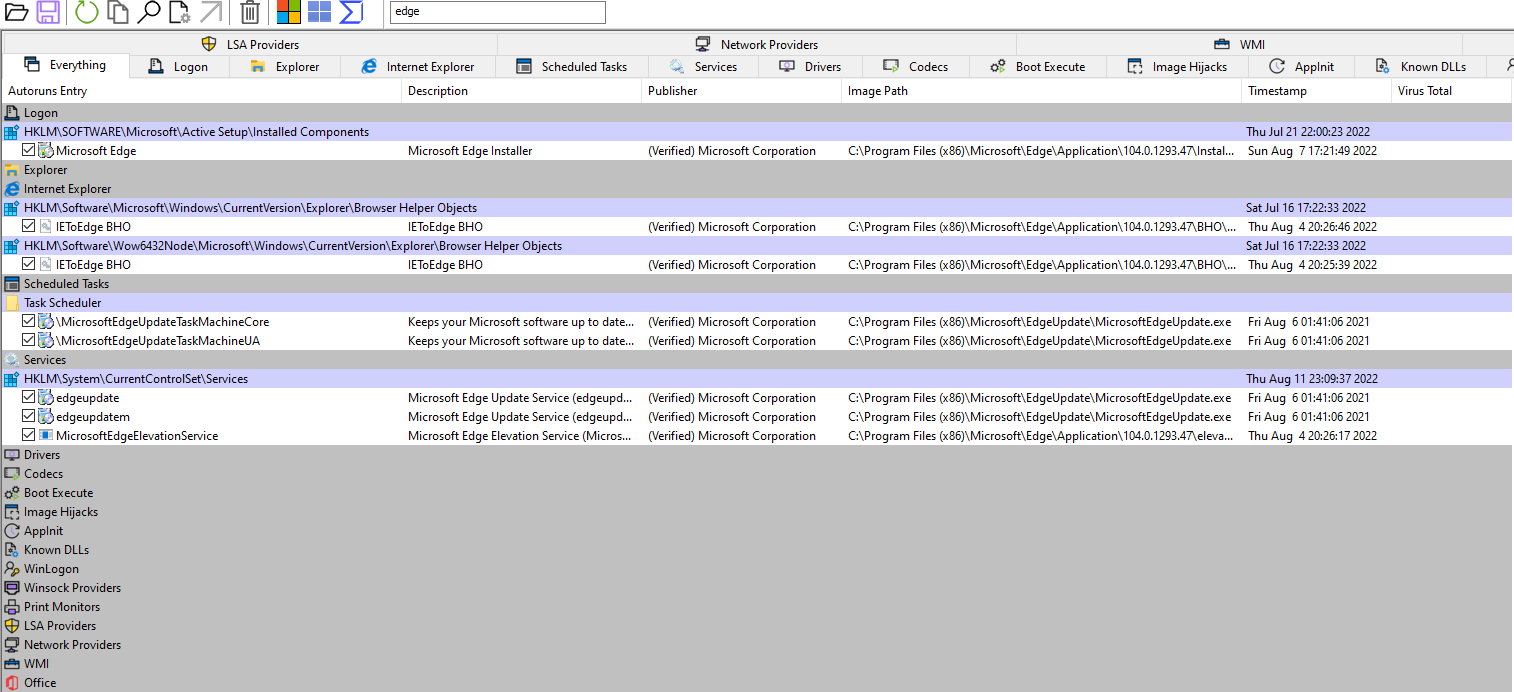Image resolution: width=1514 pixels, height=692 pixels.
Task: Sort by the Publisher column header
Action: coord(742,91)
